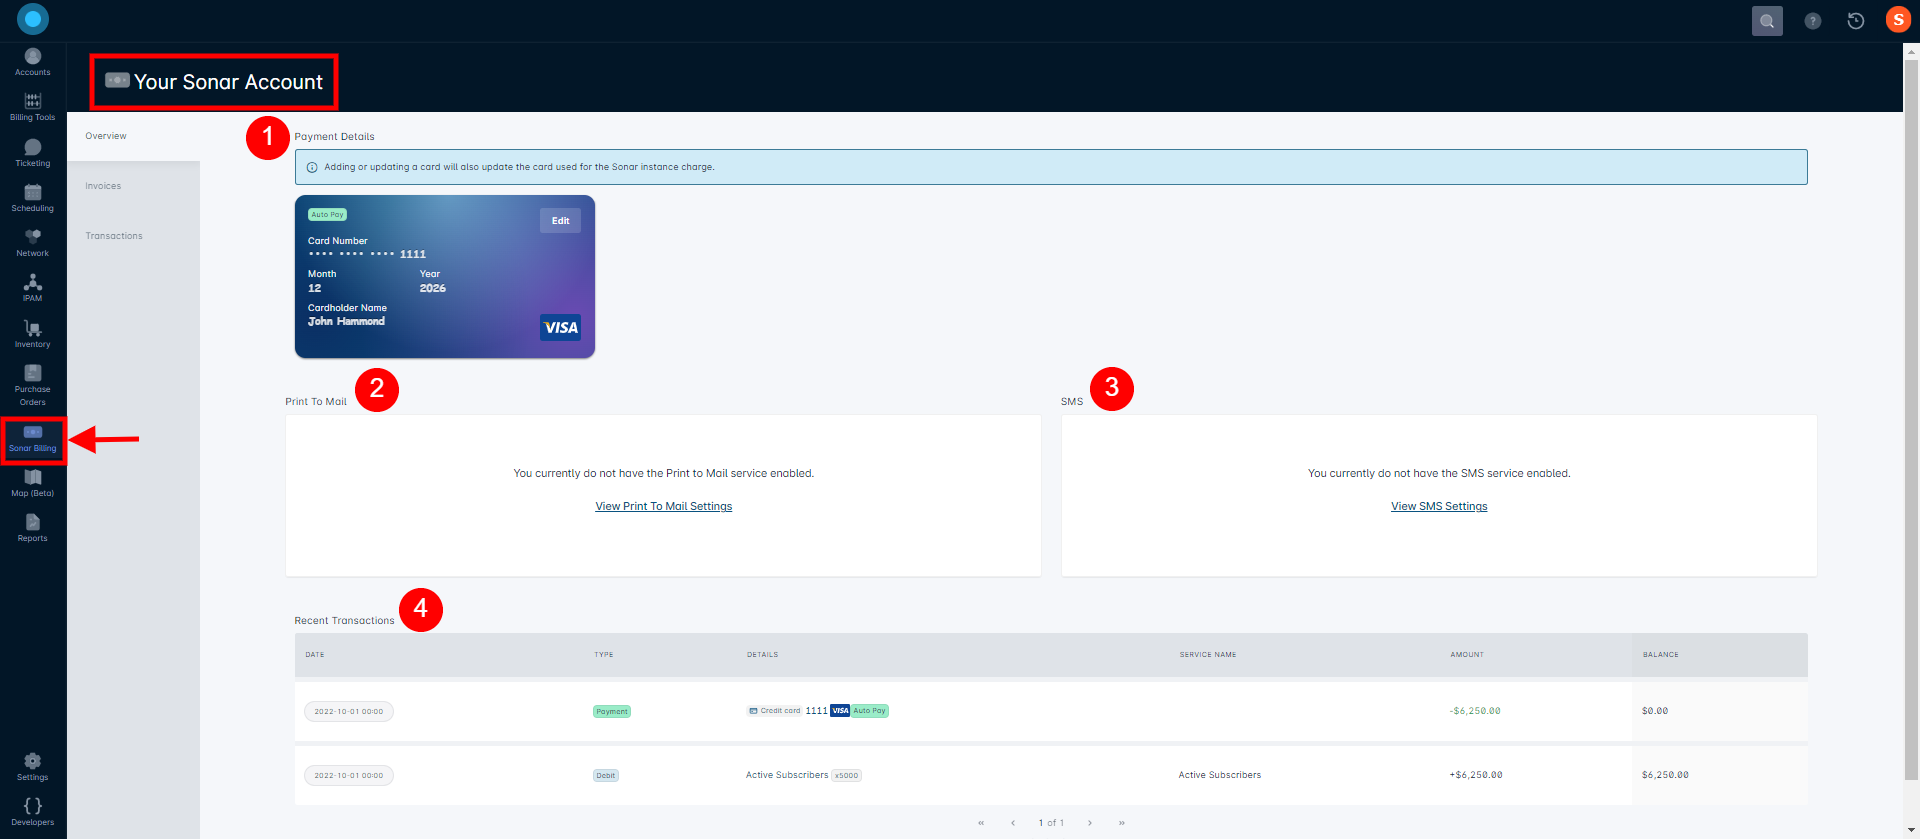
Task: Open the Network sidebar section
Action: 33,243
